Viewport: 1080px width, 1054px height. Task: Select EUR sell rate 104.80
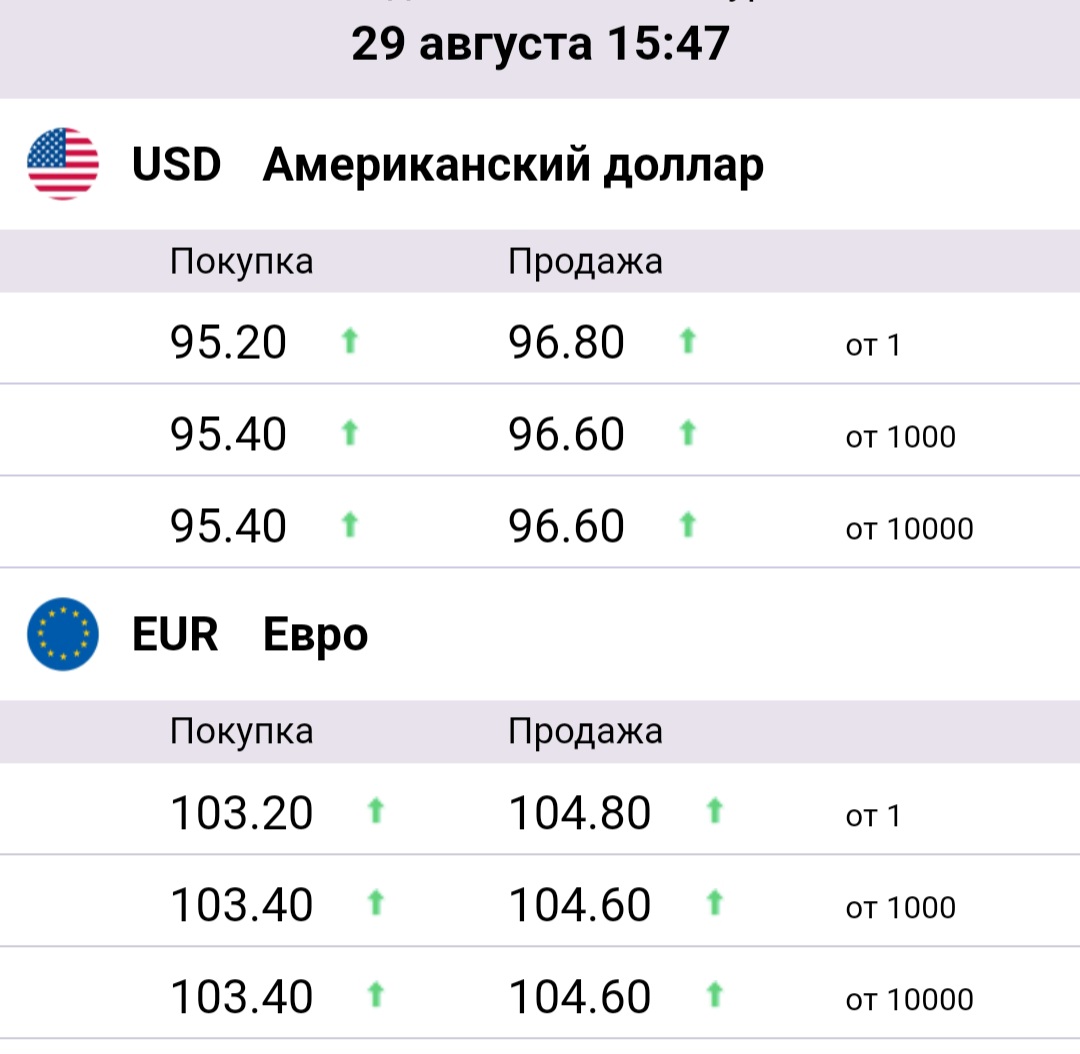(579, 813)
